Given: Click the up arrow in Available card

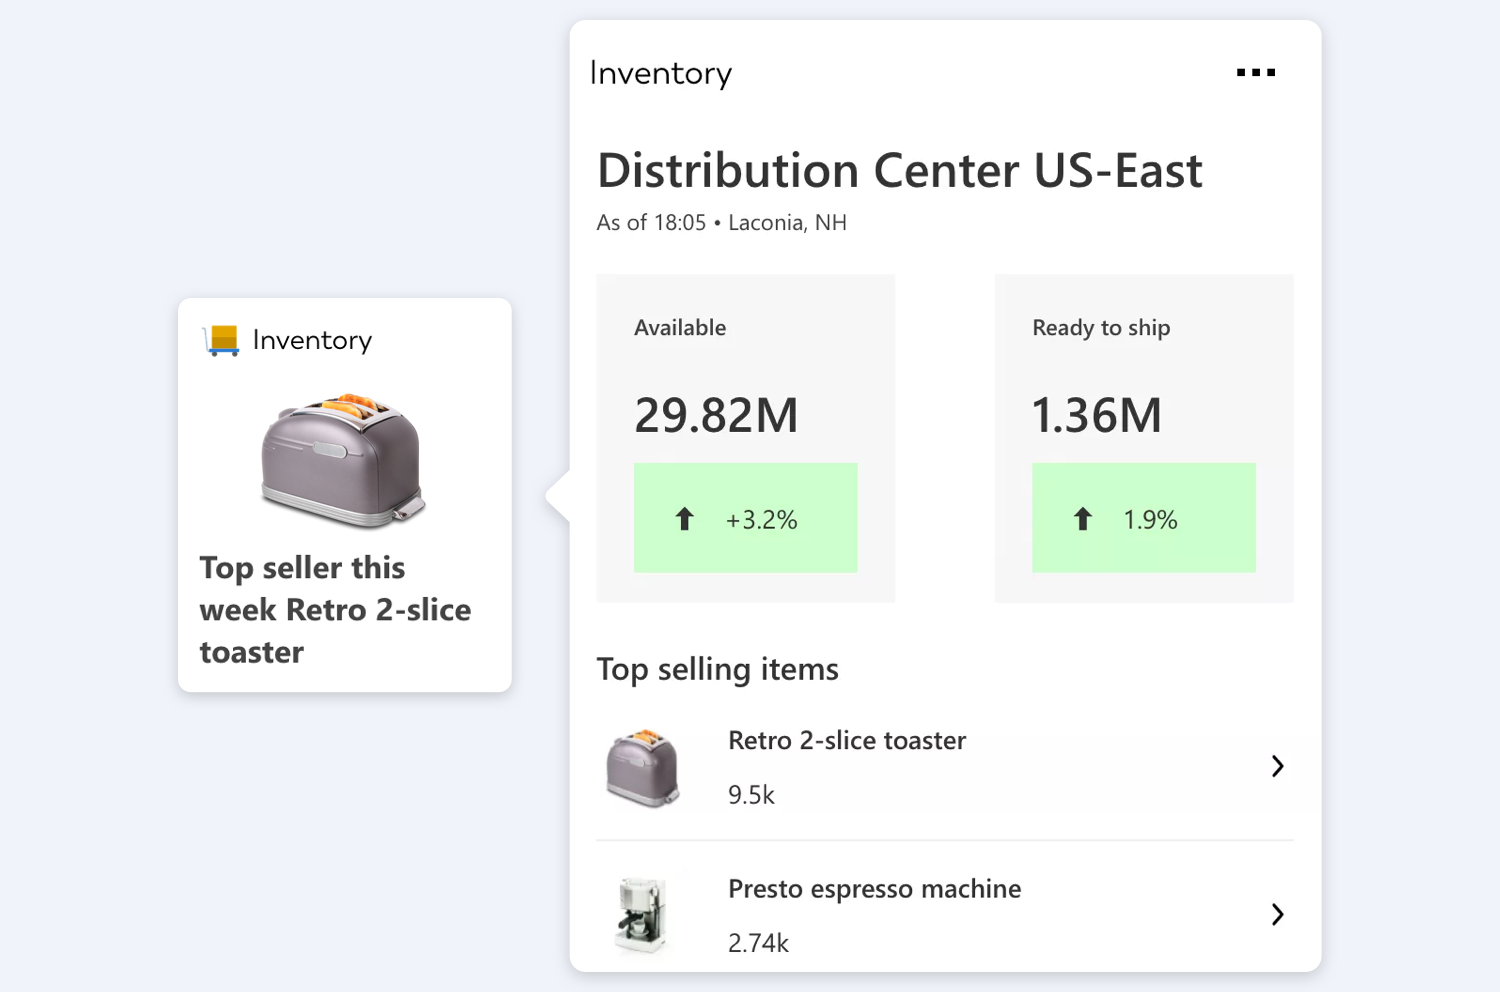Looking at the screenshot, I should click(684, 519).
